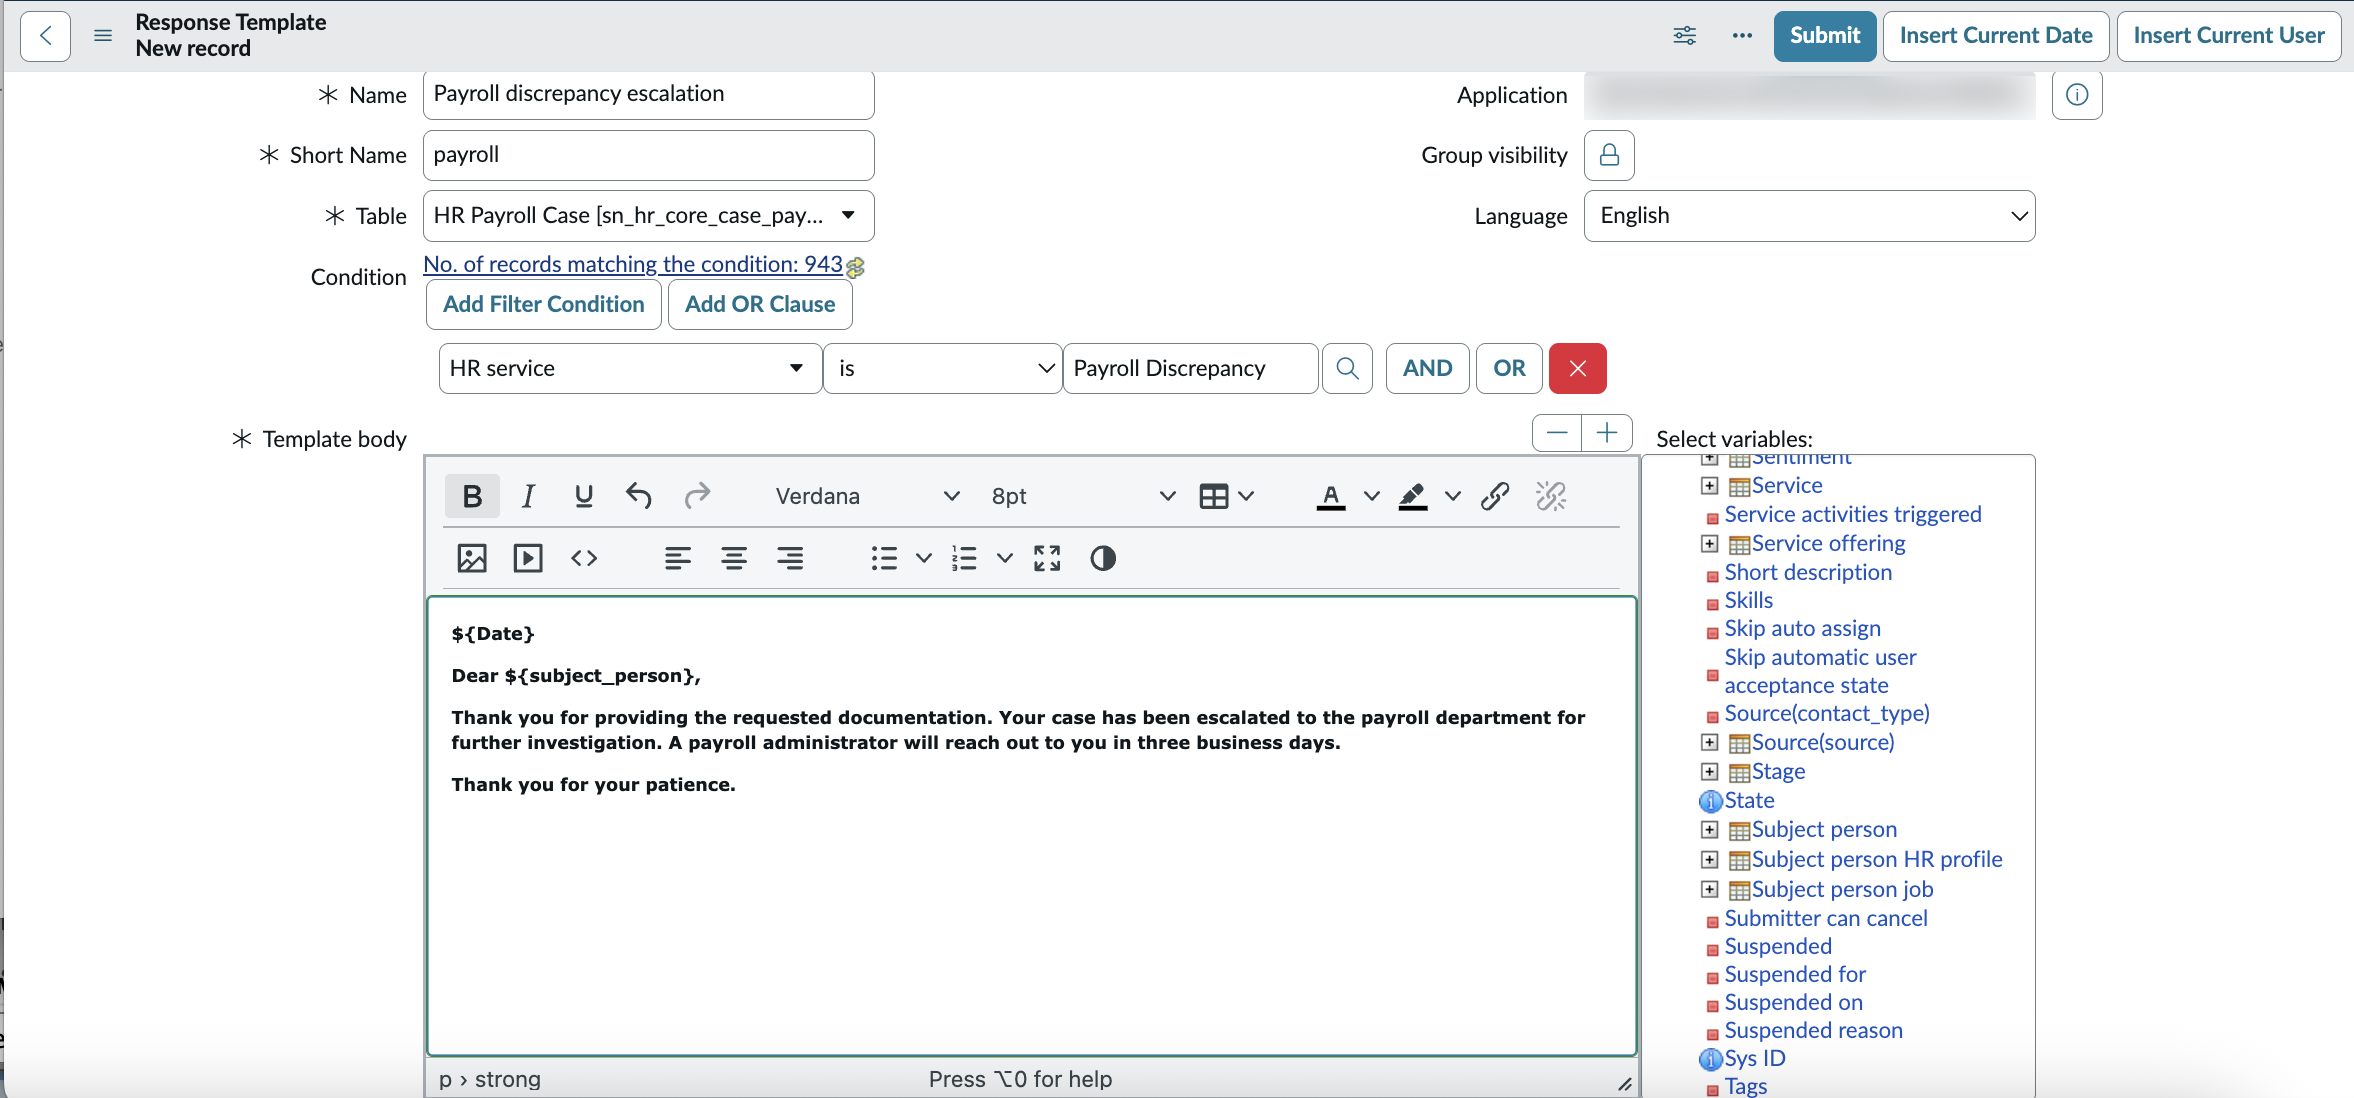The width and height of the screenshot is (2354, 1098).
Task: Expand the Subject person variable node
Action: (x=1710, y=830)
